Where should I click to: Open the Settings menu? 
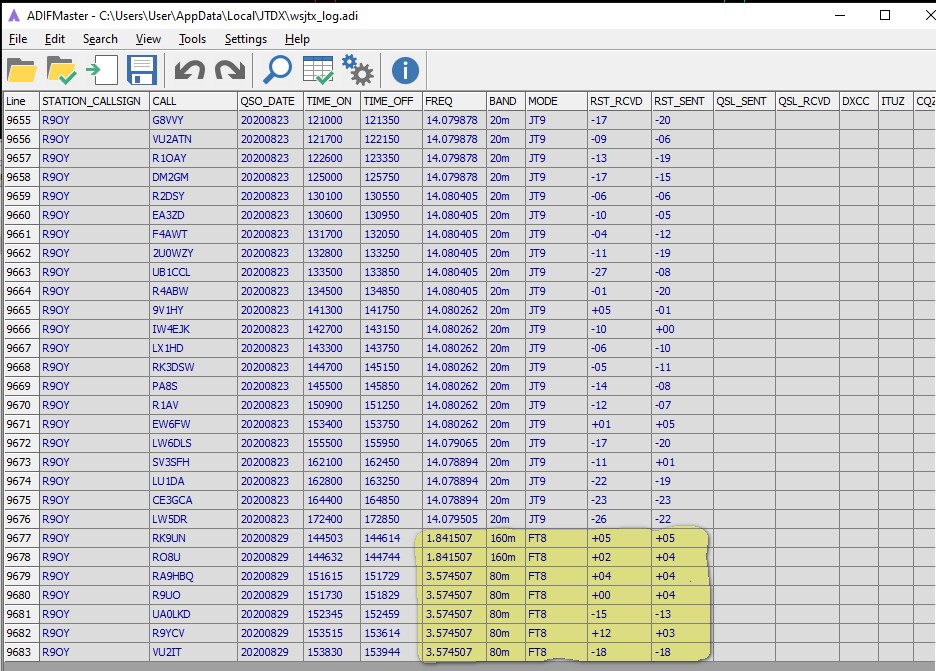click(x=245, y=39)
